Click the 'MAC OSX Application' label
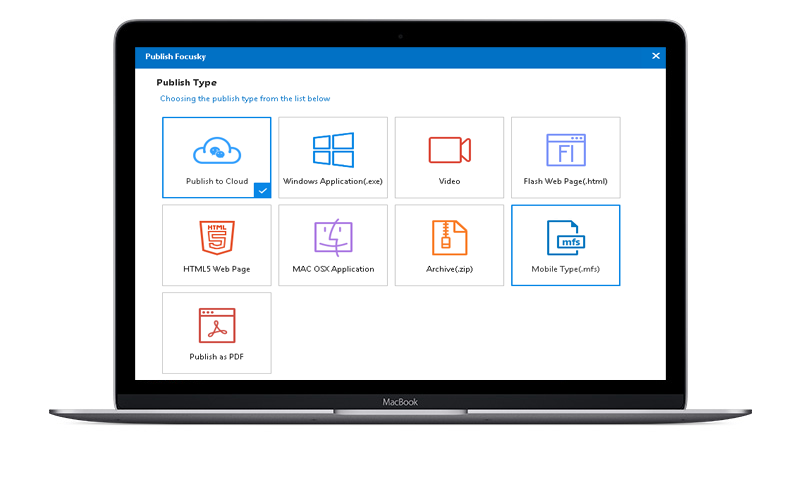Viewport: 800px width, 500px height. [333, 269]
